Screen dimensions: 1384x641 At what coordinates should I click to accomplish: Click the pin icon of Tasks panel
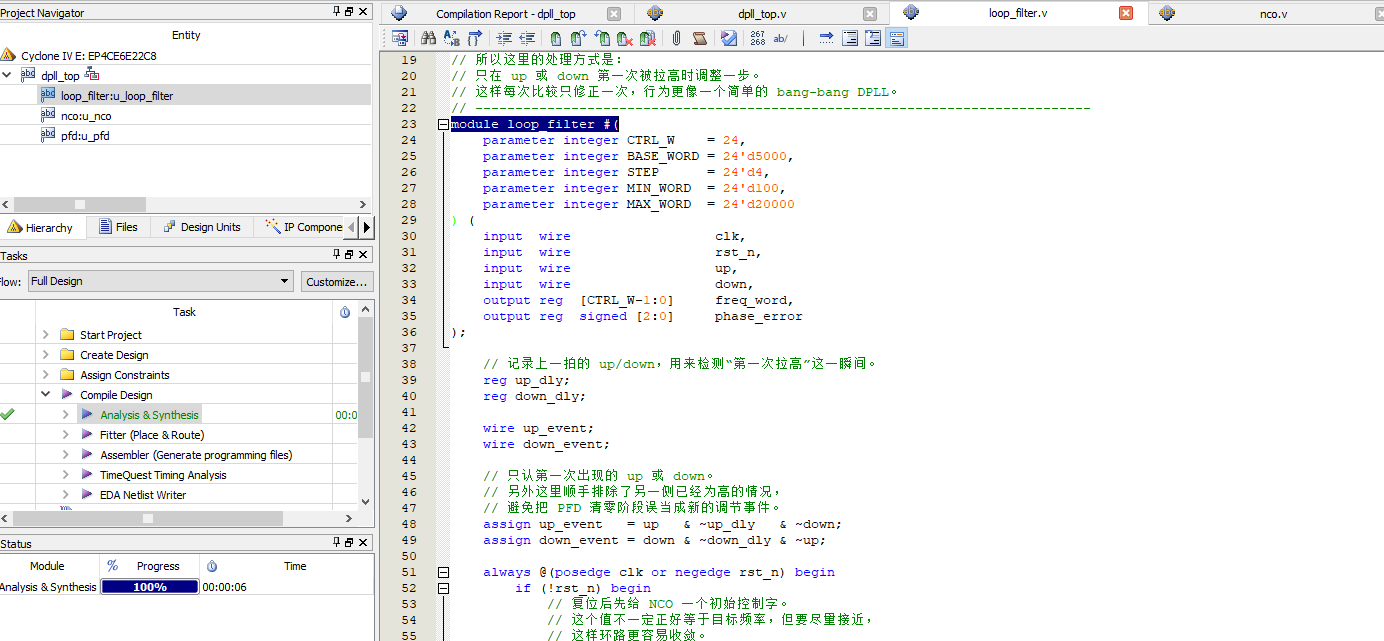coord(336,255)
